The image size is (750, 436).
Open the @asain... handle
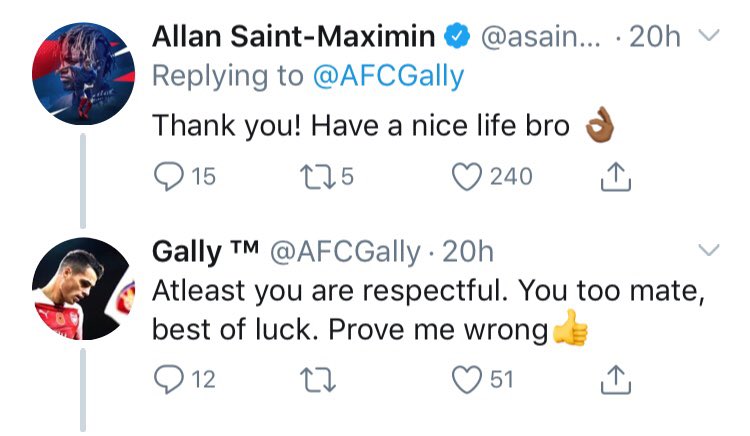pyautogui.click(x=540, y=36)
